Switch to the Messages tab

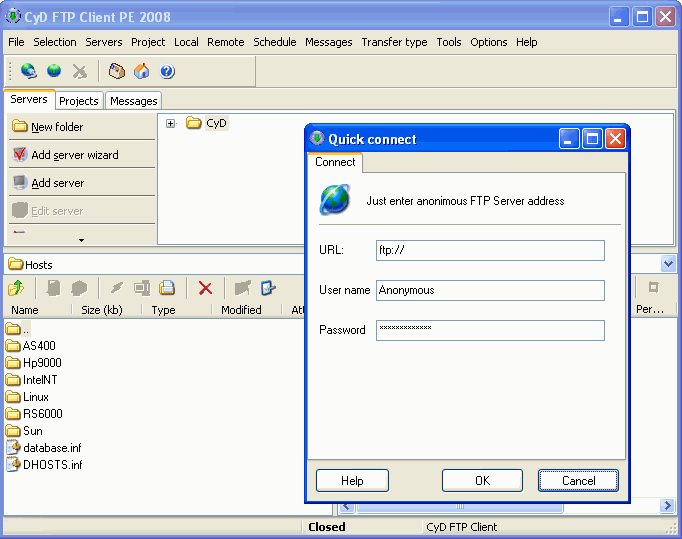(134, 101)
